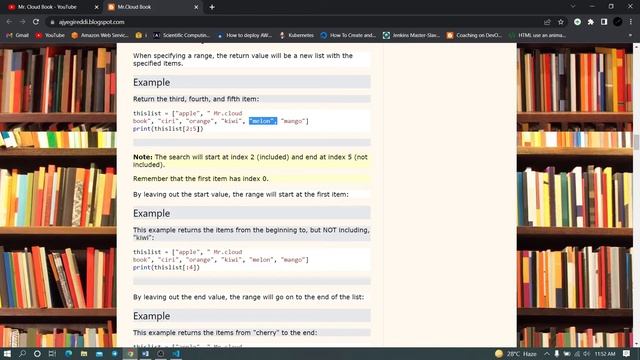Open the Chrome profile avatar
This screenshot has height=360, width=640.
[618, 22]
